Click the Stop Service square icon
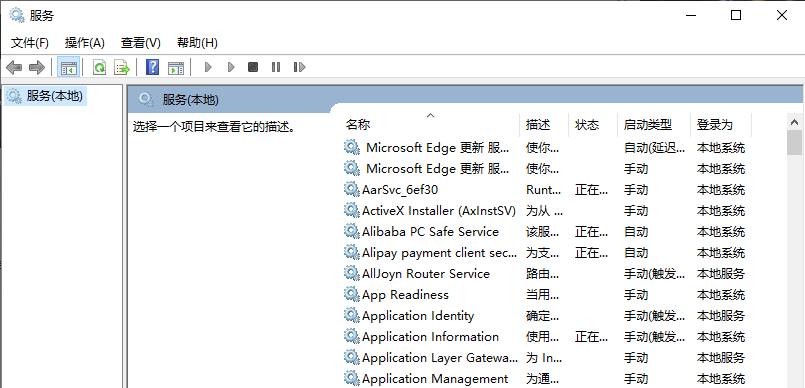The width and height of the screenshot is (805, 388). [x=253, y=67]
